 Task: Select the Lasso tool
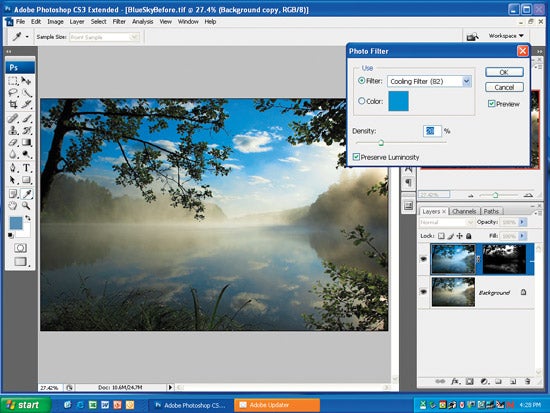pos(13,93)
